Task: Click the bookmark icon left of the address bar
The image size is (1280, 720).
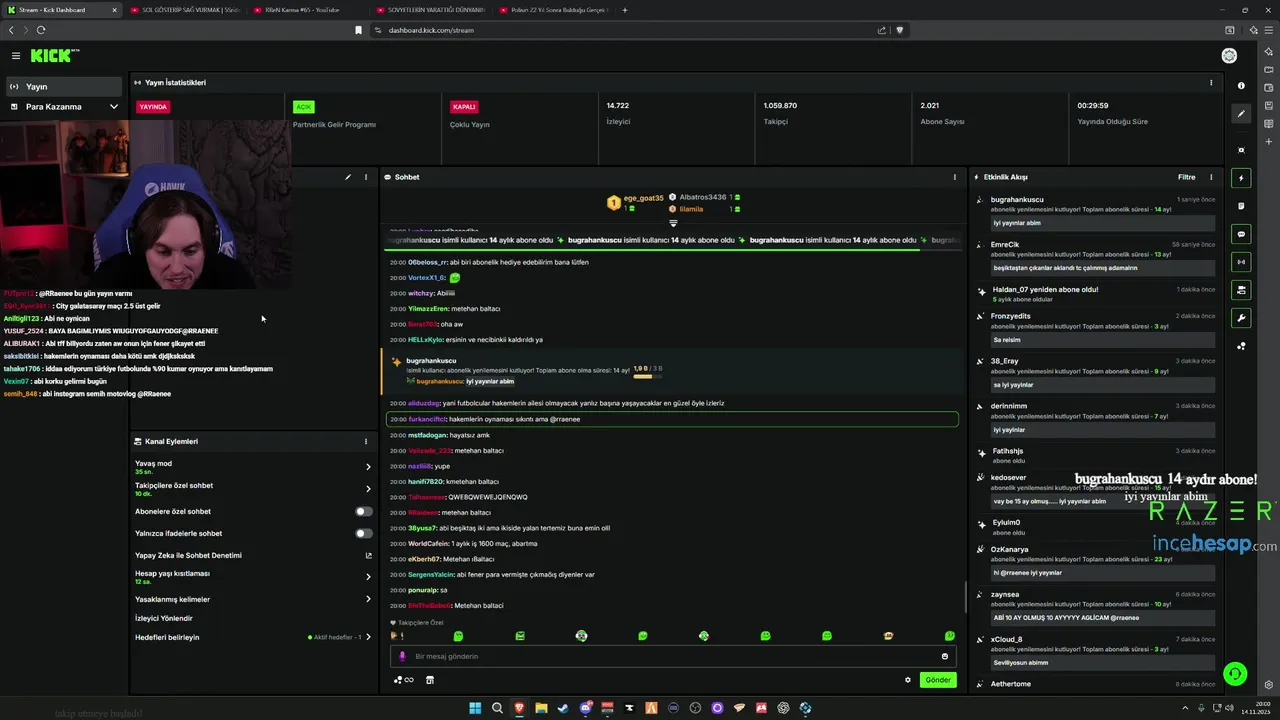Action: coord(358,30)
